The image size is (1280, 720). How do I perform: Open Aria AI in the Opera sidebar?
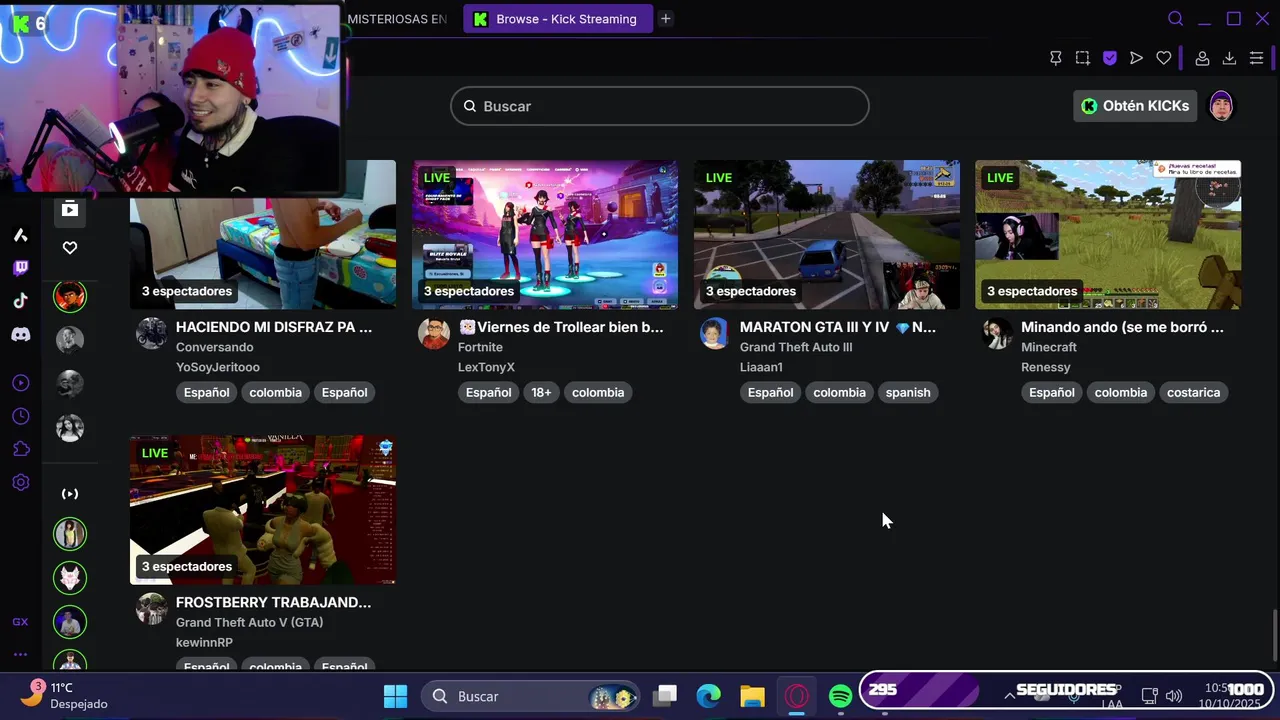click(20, 235)
